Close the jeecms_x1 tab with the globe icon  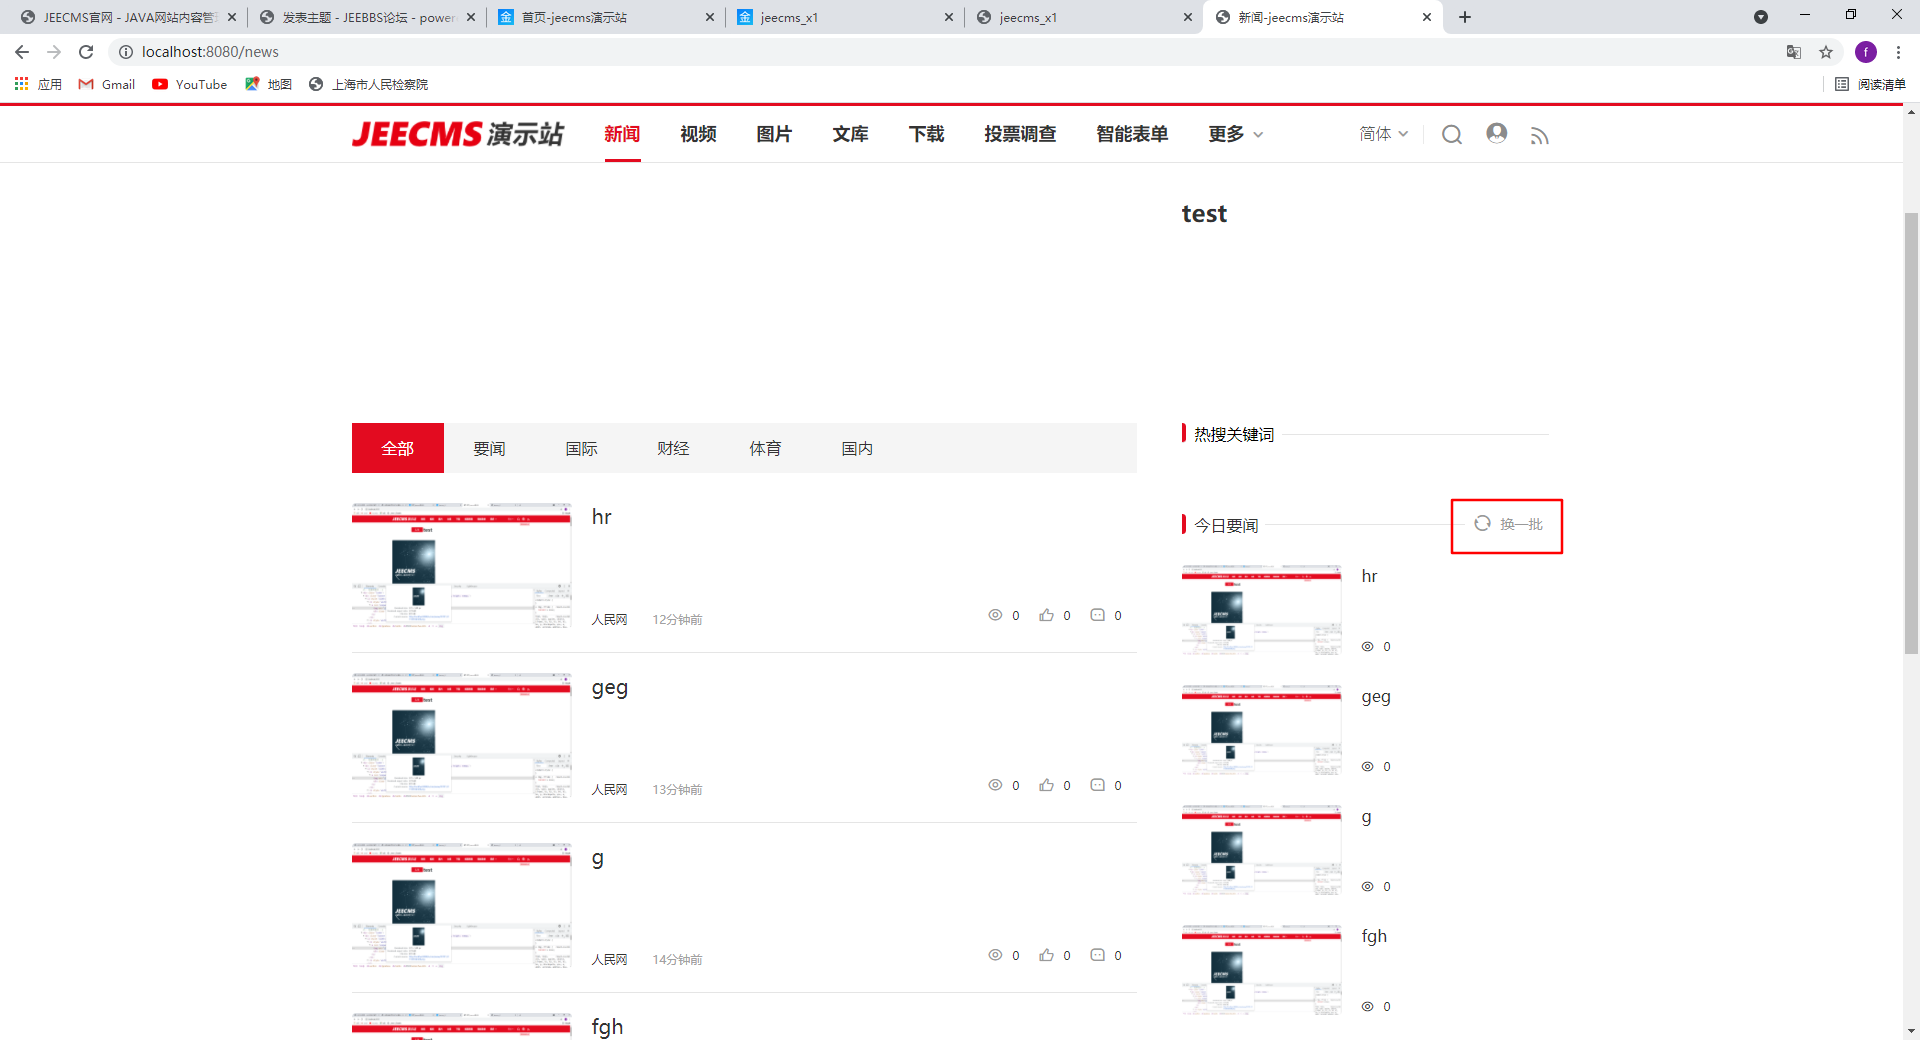pyautogui.click(x=1188, y=17)
